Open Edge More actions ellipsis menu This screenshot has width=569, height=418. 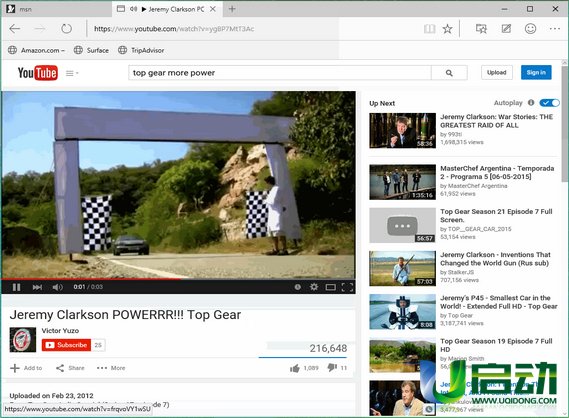pos(555,29)
